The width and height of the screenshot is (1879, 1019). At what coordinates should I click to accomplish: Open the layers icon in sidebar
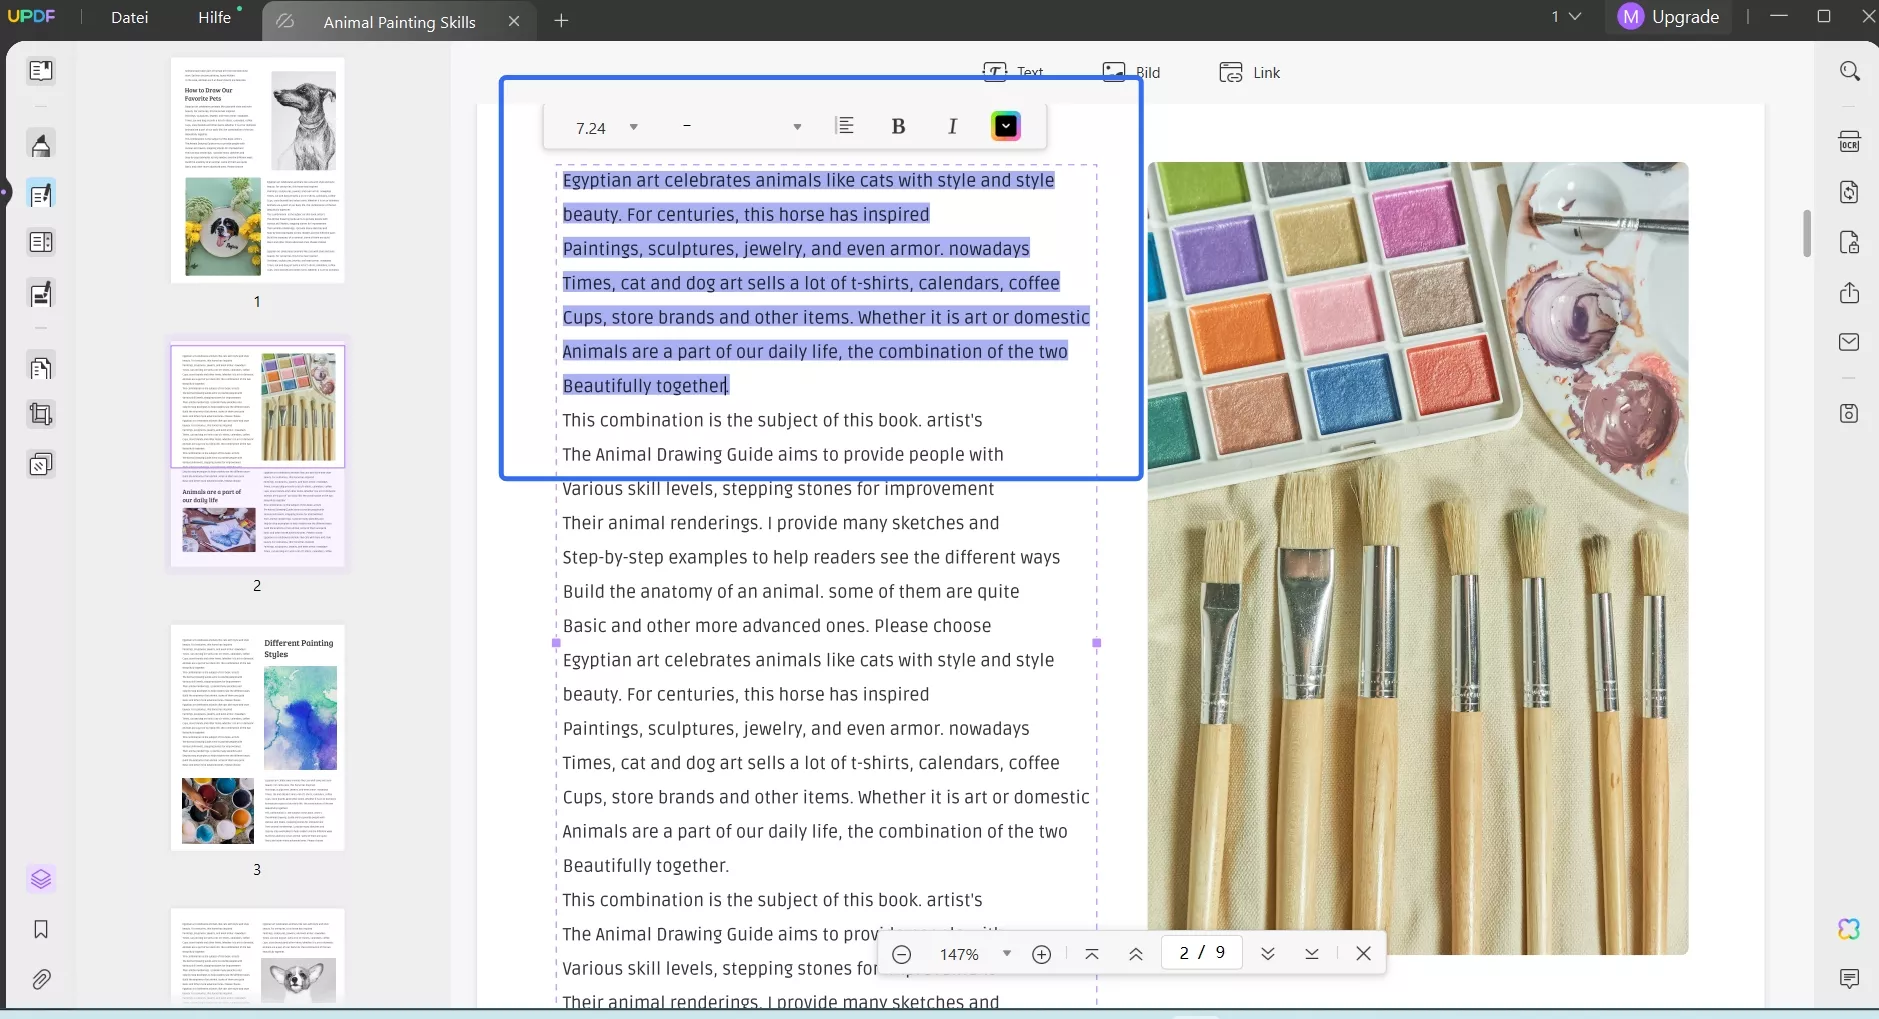coord(41,879)
